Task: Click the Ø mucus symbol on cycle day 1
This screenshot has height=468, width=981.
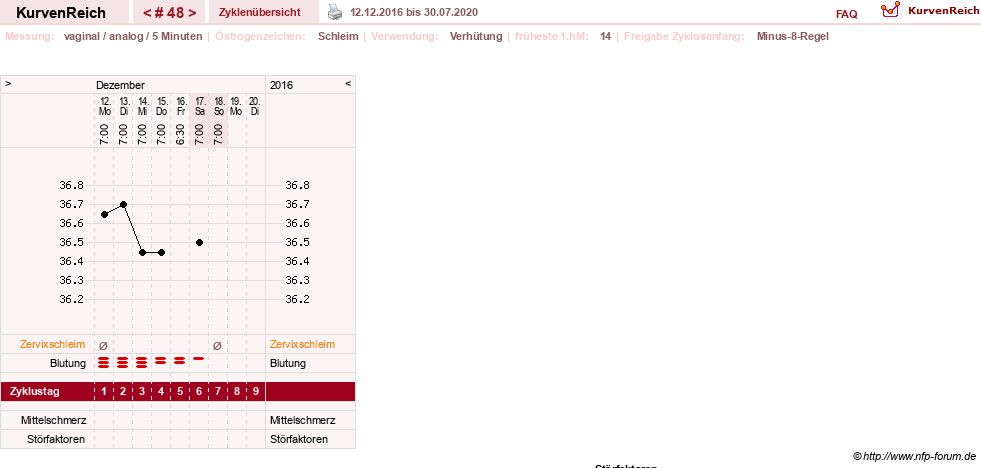Action: tap(104, 345)
